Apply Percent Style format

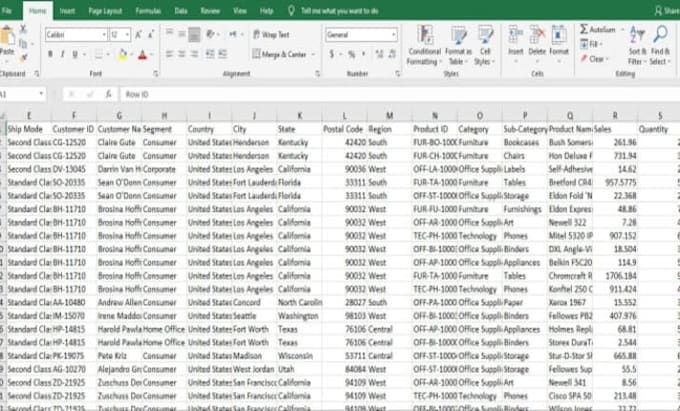(x=352, y=54)
